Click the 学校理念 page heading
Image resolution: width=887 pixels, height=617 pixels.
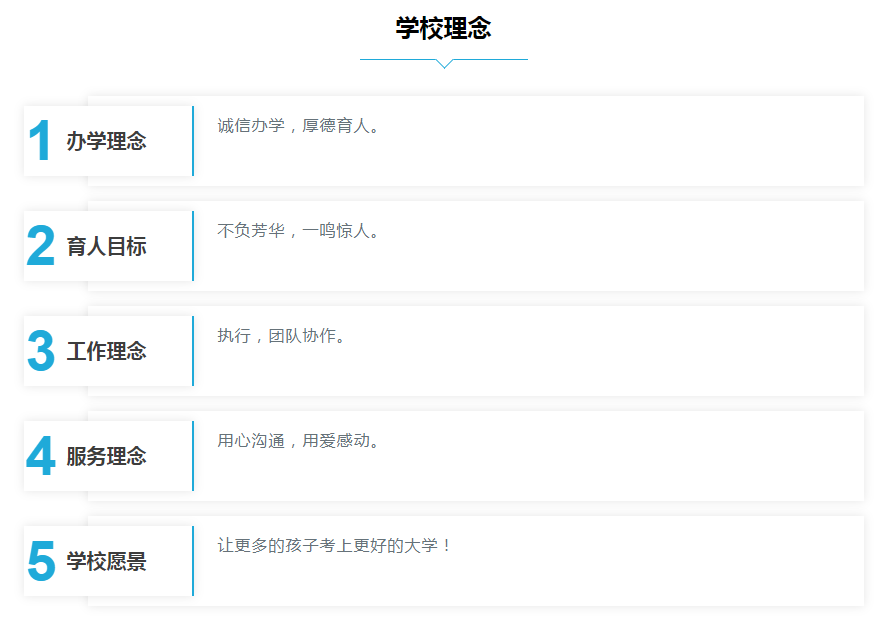(x=444, y=28)
